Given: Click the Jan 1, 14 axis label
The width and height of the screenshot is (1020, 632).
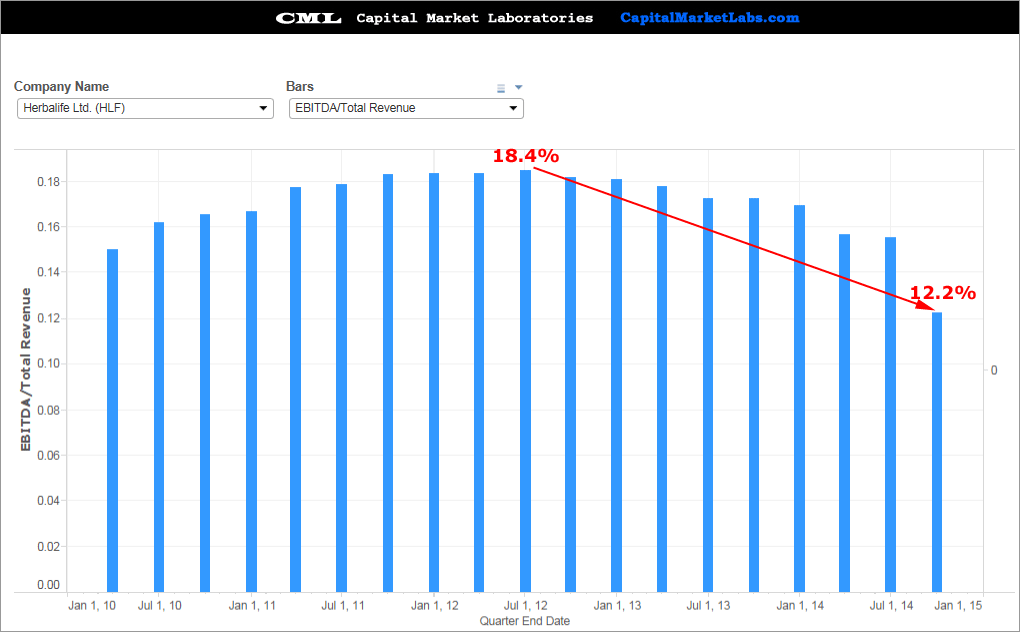Looking at the screenshot, I should point(800,605).
